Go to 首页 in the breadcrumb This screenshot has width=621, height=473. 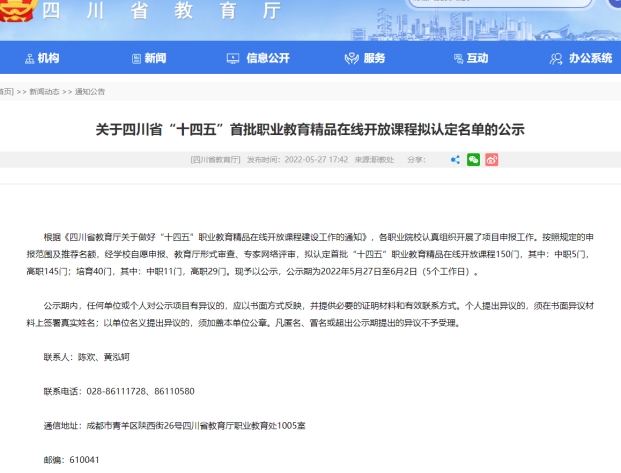tap(6, 91)
